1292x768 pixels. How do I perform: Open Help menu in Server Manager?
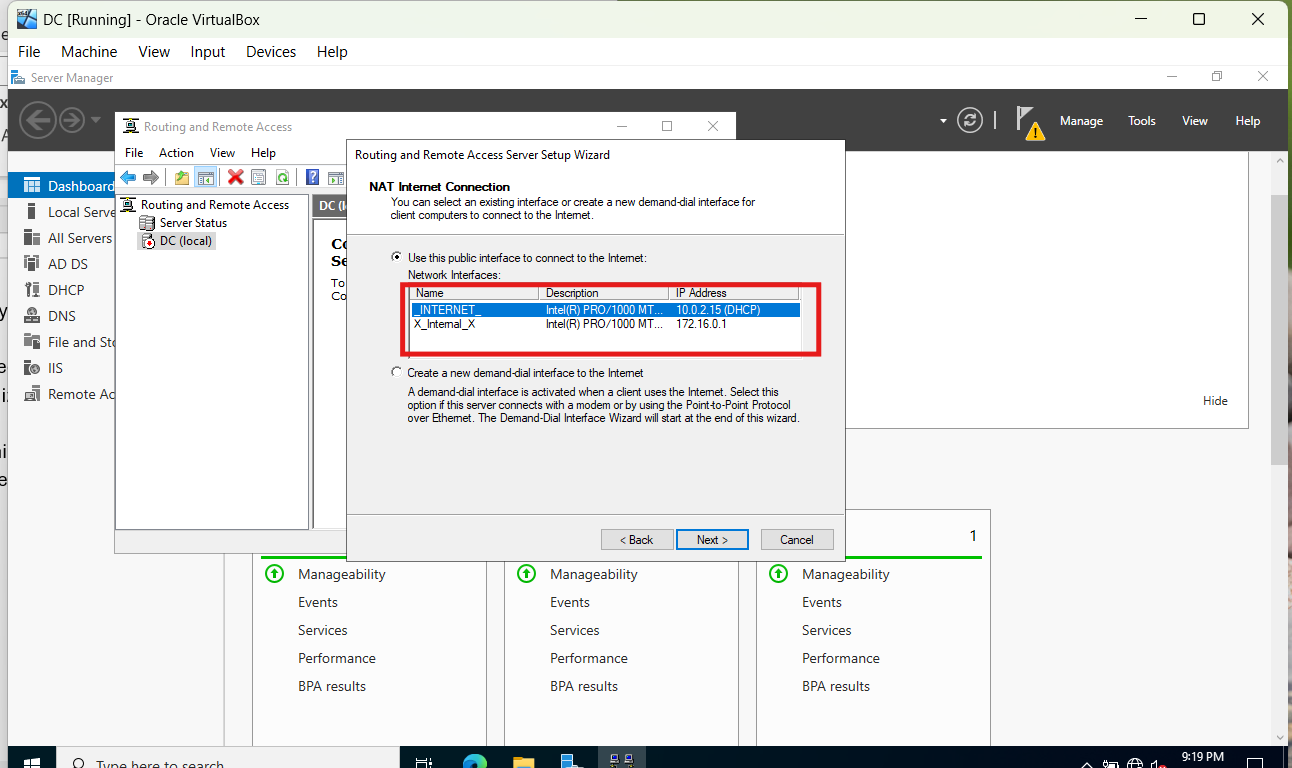(x=1248, y=121)
